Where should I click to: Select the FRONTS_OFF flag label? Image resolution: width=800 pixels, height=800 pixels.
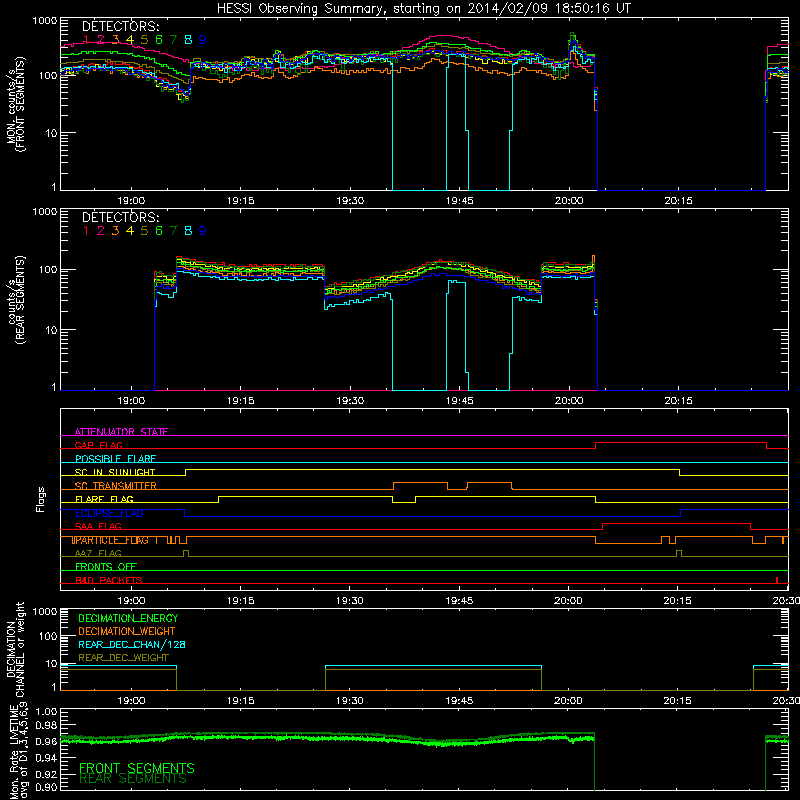tap(106, 567)
